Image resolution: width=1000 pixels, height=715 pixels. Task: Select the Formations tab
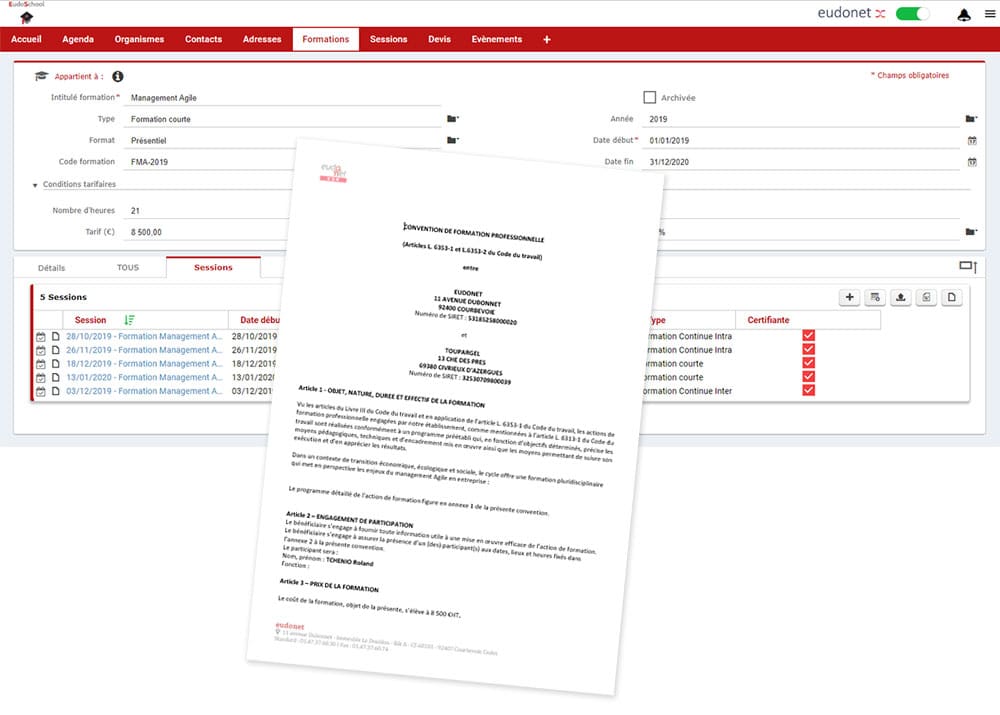pos(325,39)
